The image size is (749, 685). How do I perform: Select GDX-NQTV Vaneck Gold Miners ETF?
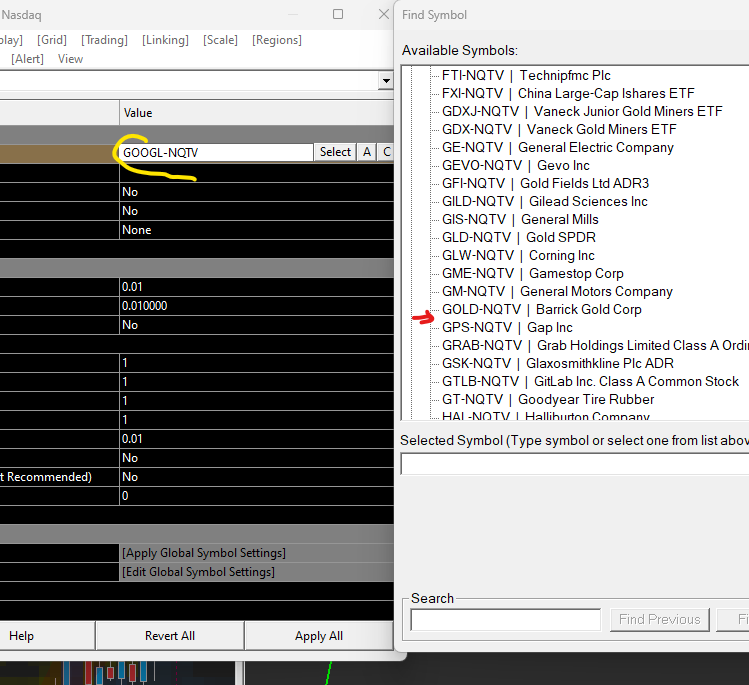(559, 129)
